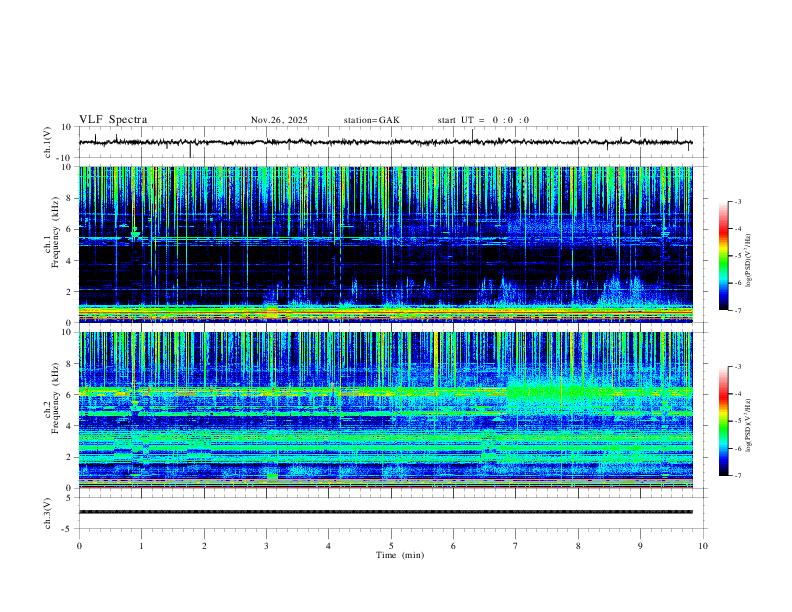
Task: Click the 'start UT = 0 : 0 : 0' text
Action: (483, 120)
